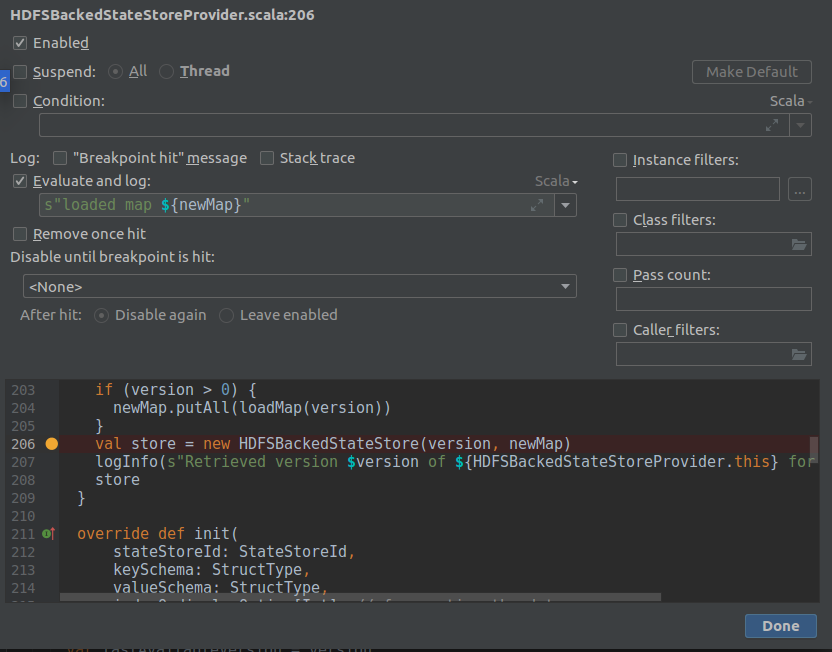Click the Done button
Image resolution: width=832 pixels, height=652 pixels.
point(781,626)
